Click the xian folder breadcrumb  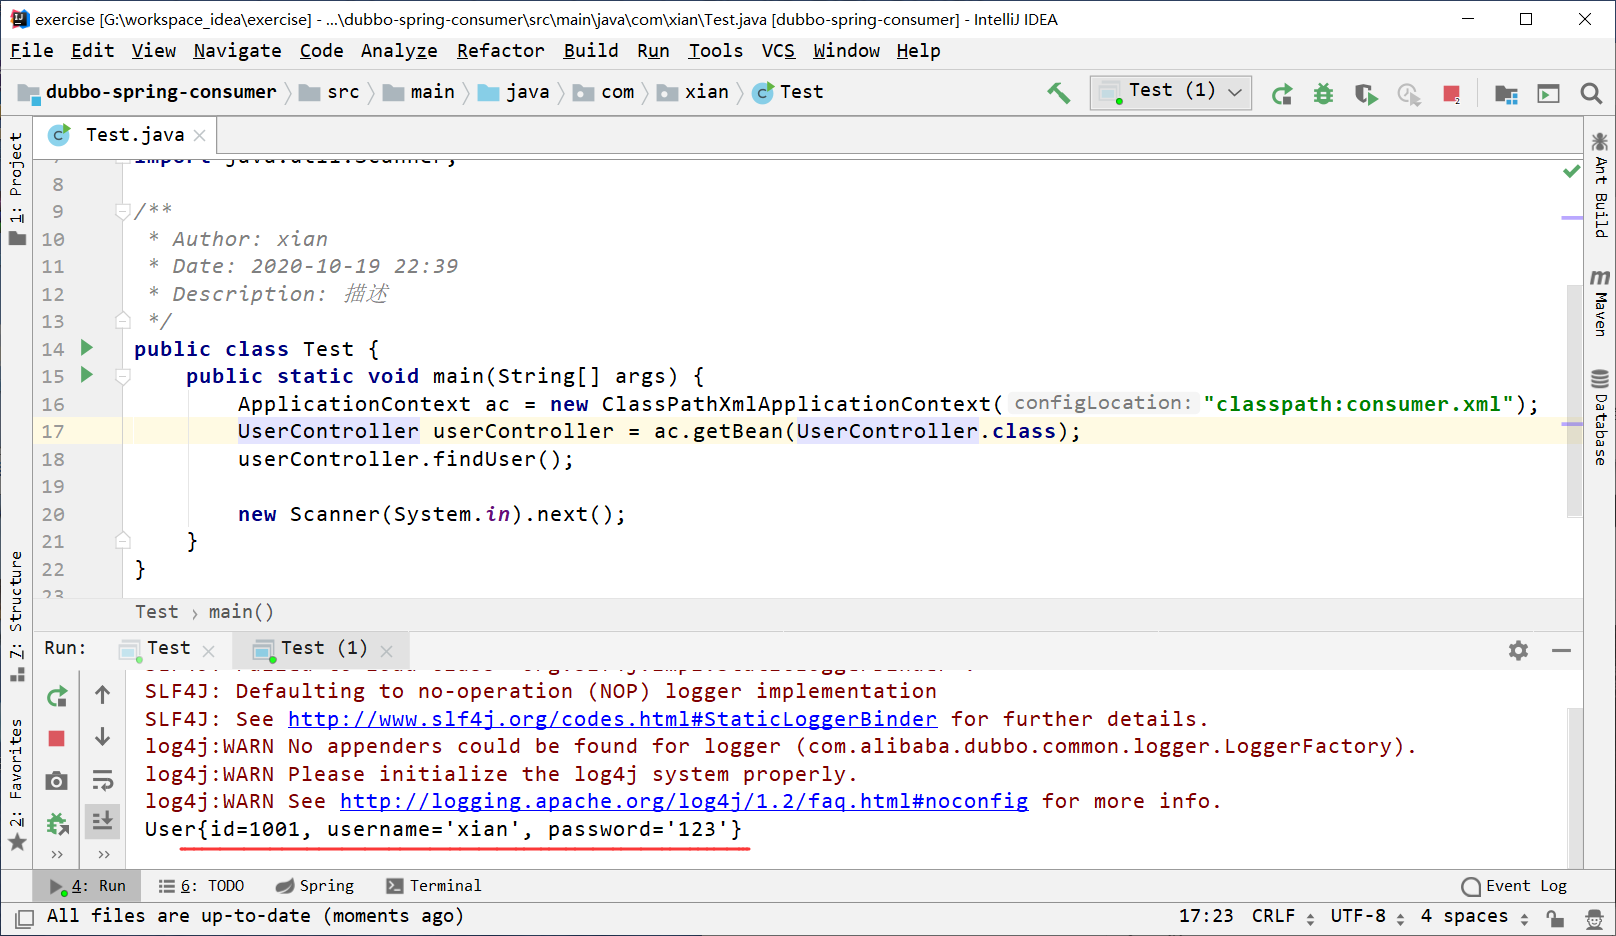[x=693, y=92]
